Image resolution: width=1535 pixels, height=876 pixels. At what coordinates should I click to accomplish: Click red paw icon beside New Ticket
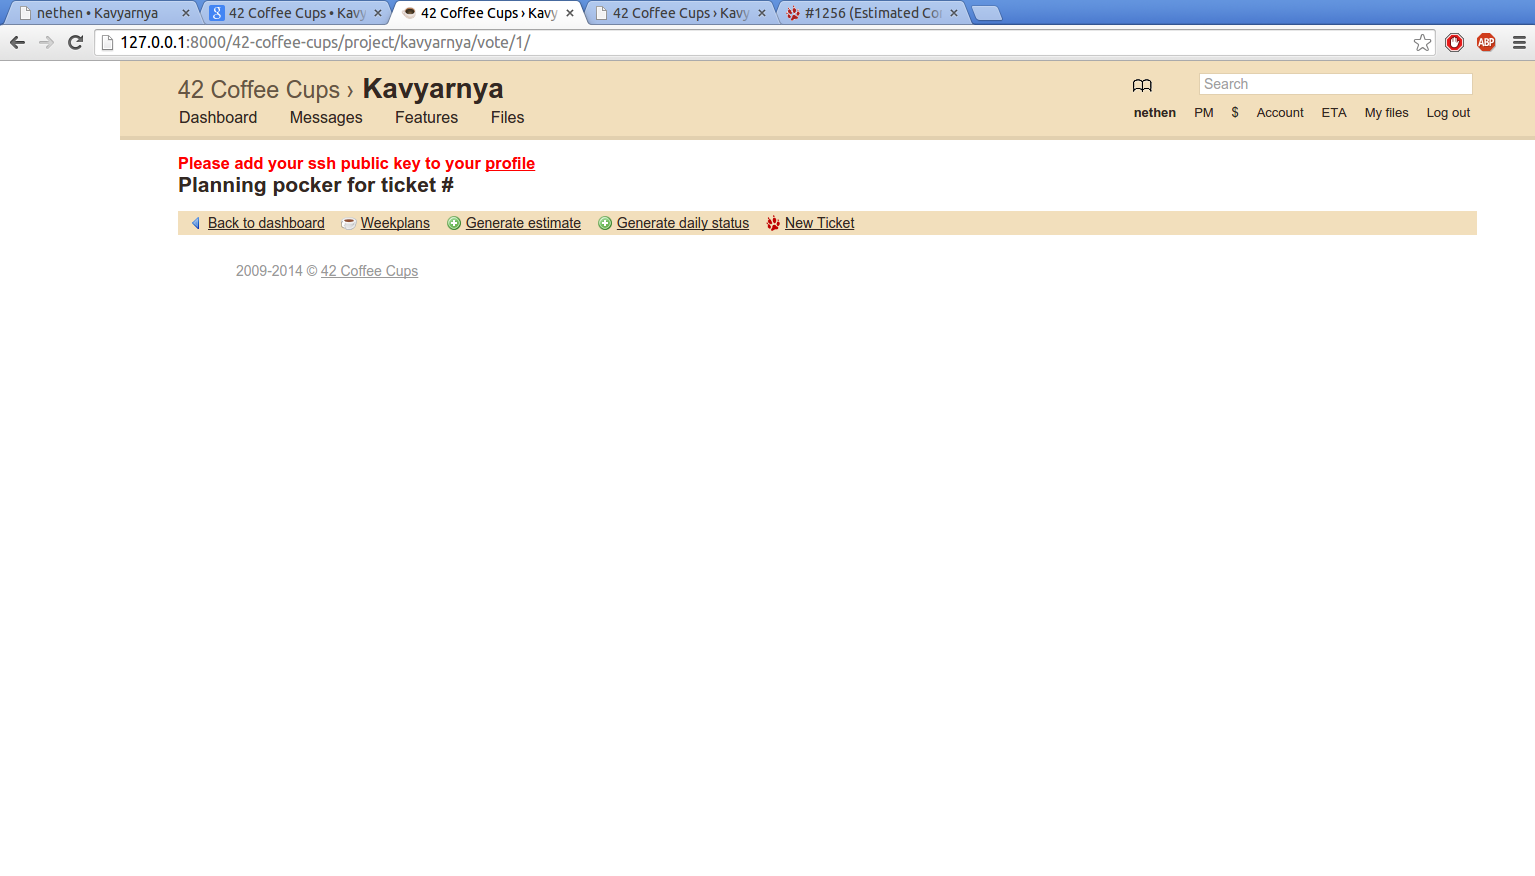coord(773,223)
